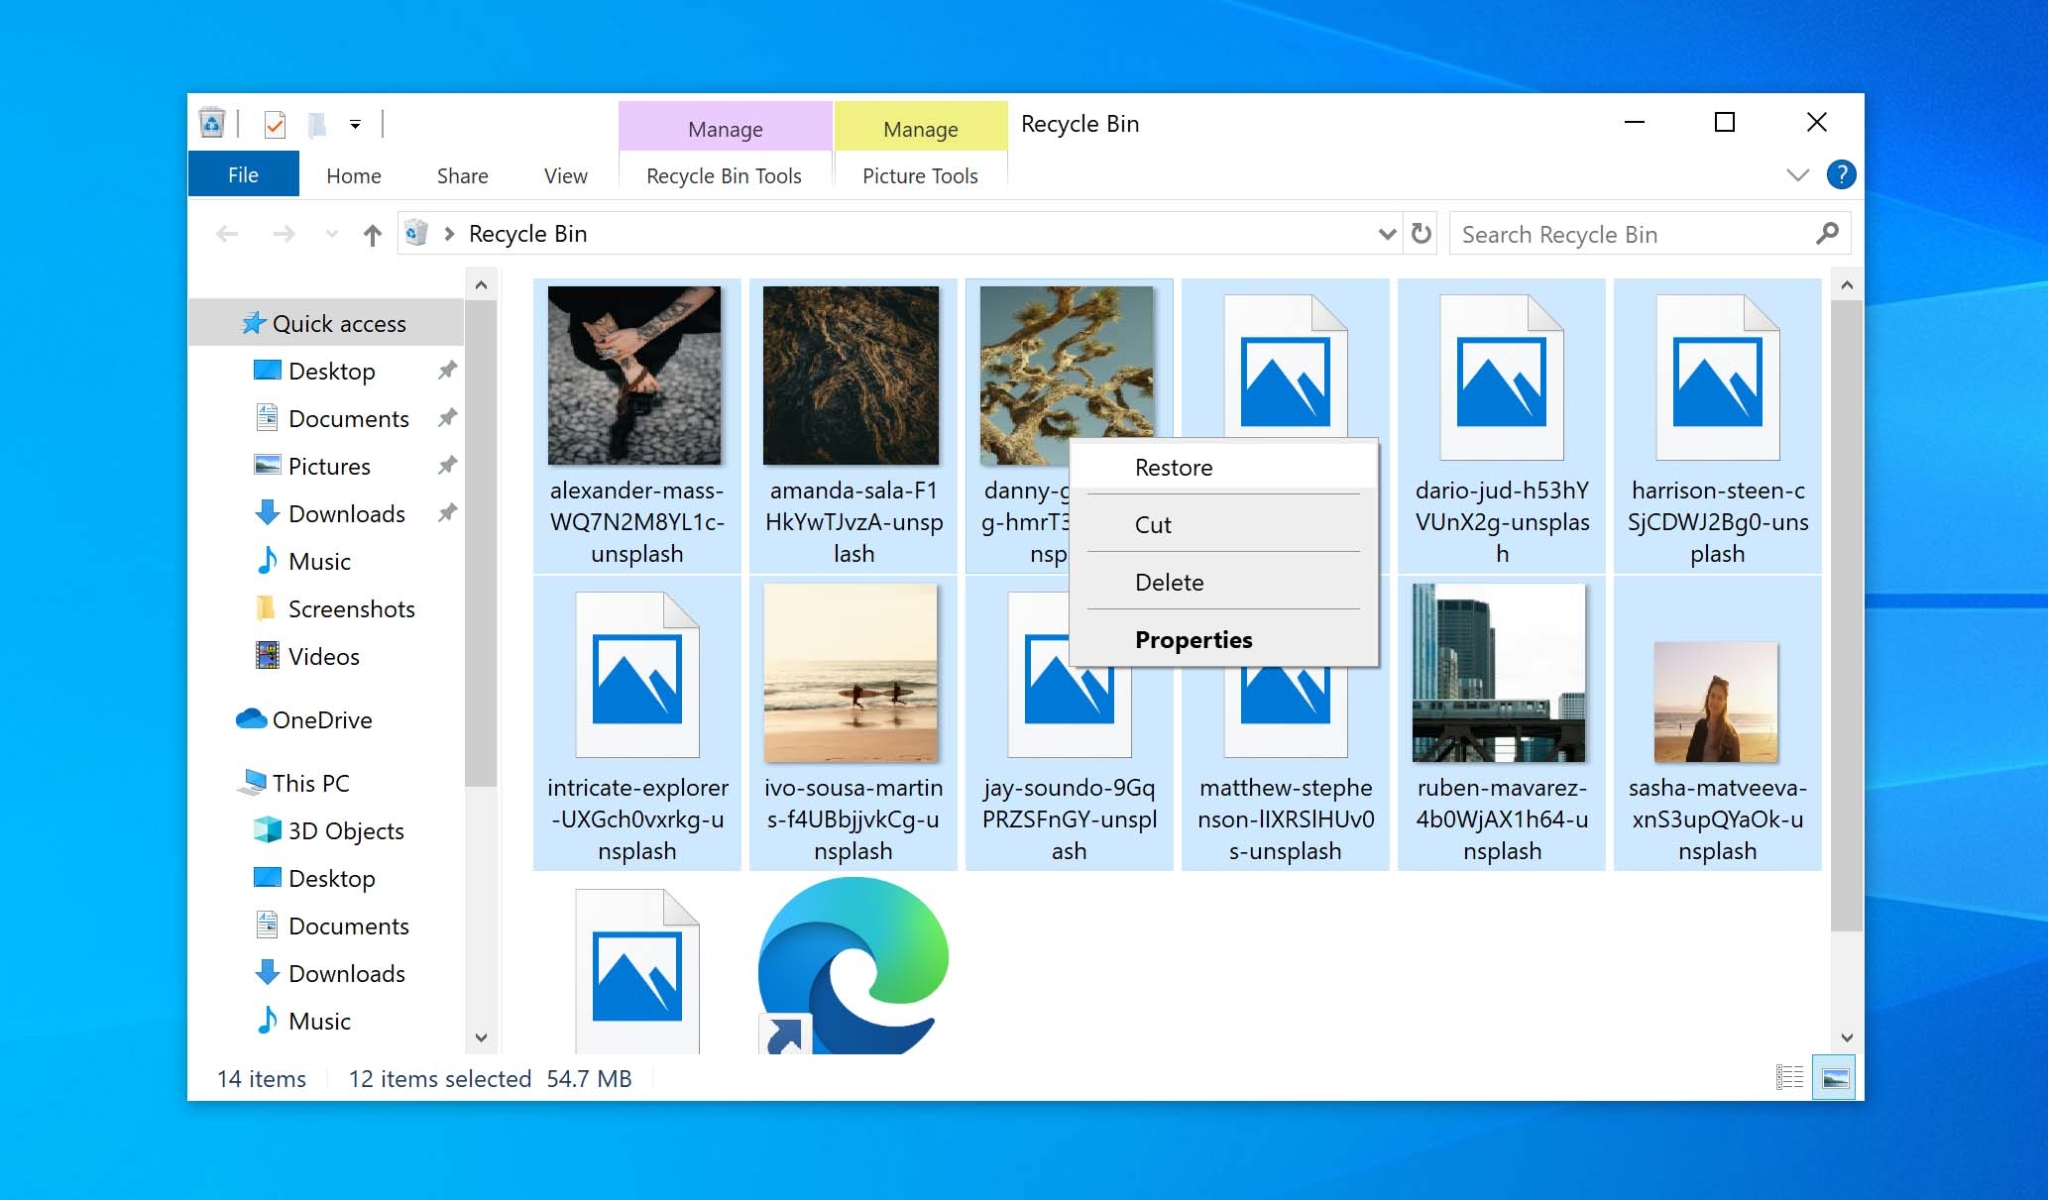Image resolution: width=2048 pixels, height=1200 pixels.
Task: Refresh the folder using the refresh icon
Action: tap(1421, 233)
